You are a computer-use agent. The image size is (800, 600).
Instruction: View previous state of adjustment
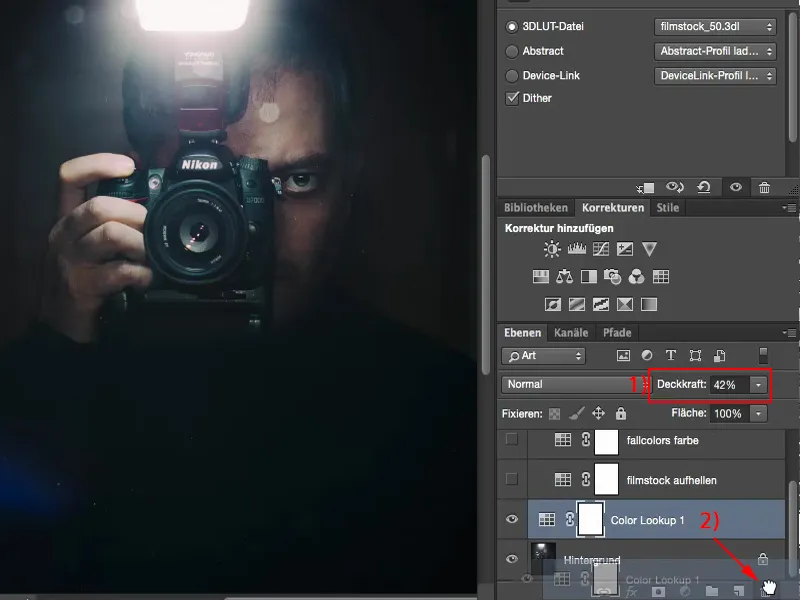(x=674, y=187)
